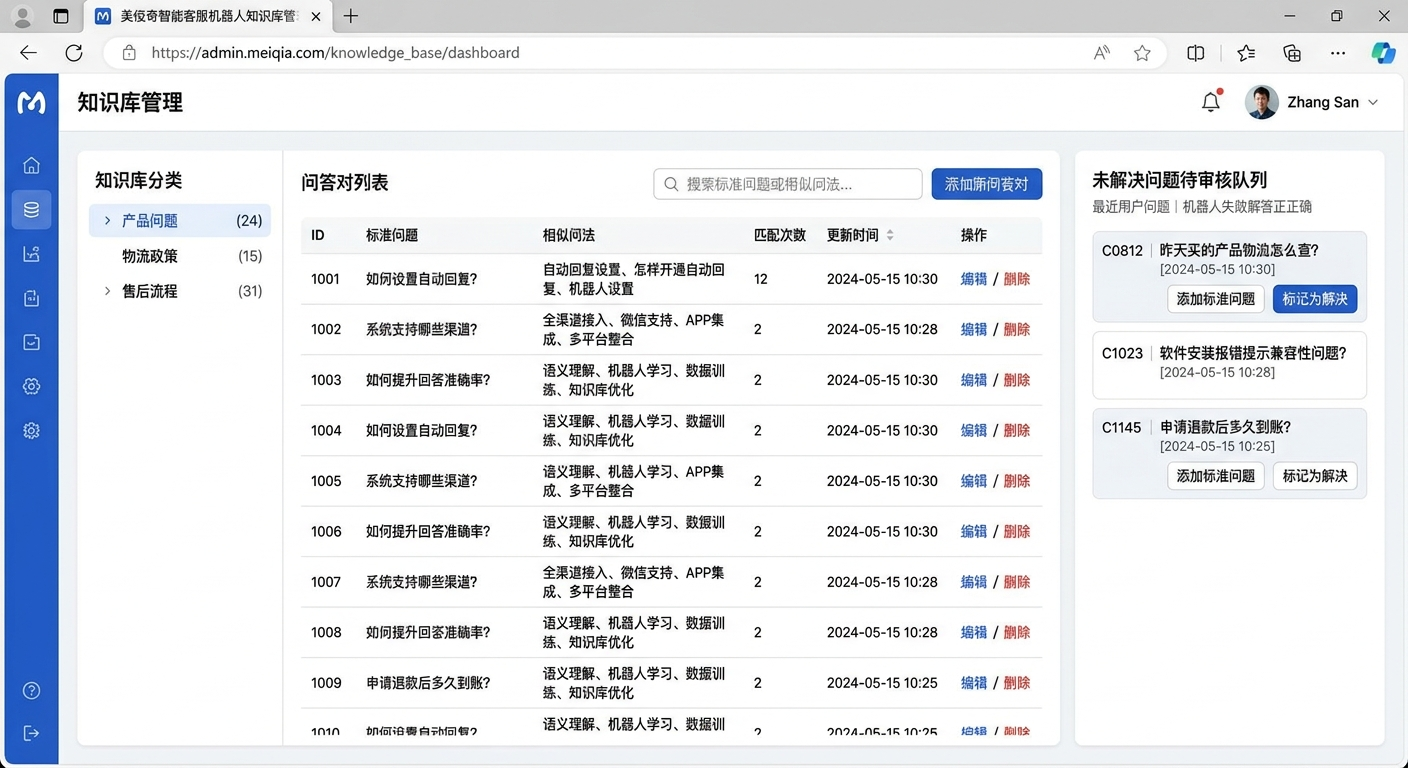Open the notification bell icon
1408x768 pixels.
(x=1210, y=101)
